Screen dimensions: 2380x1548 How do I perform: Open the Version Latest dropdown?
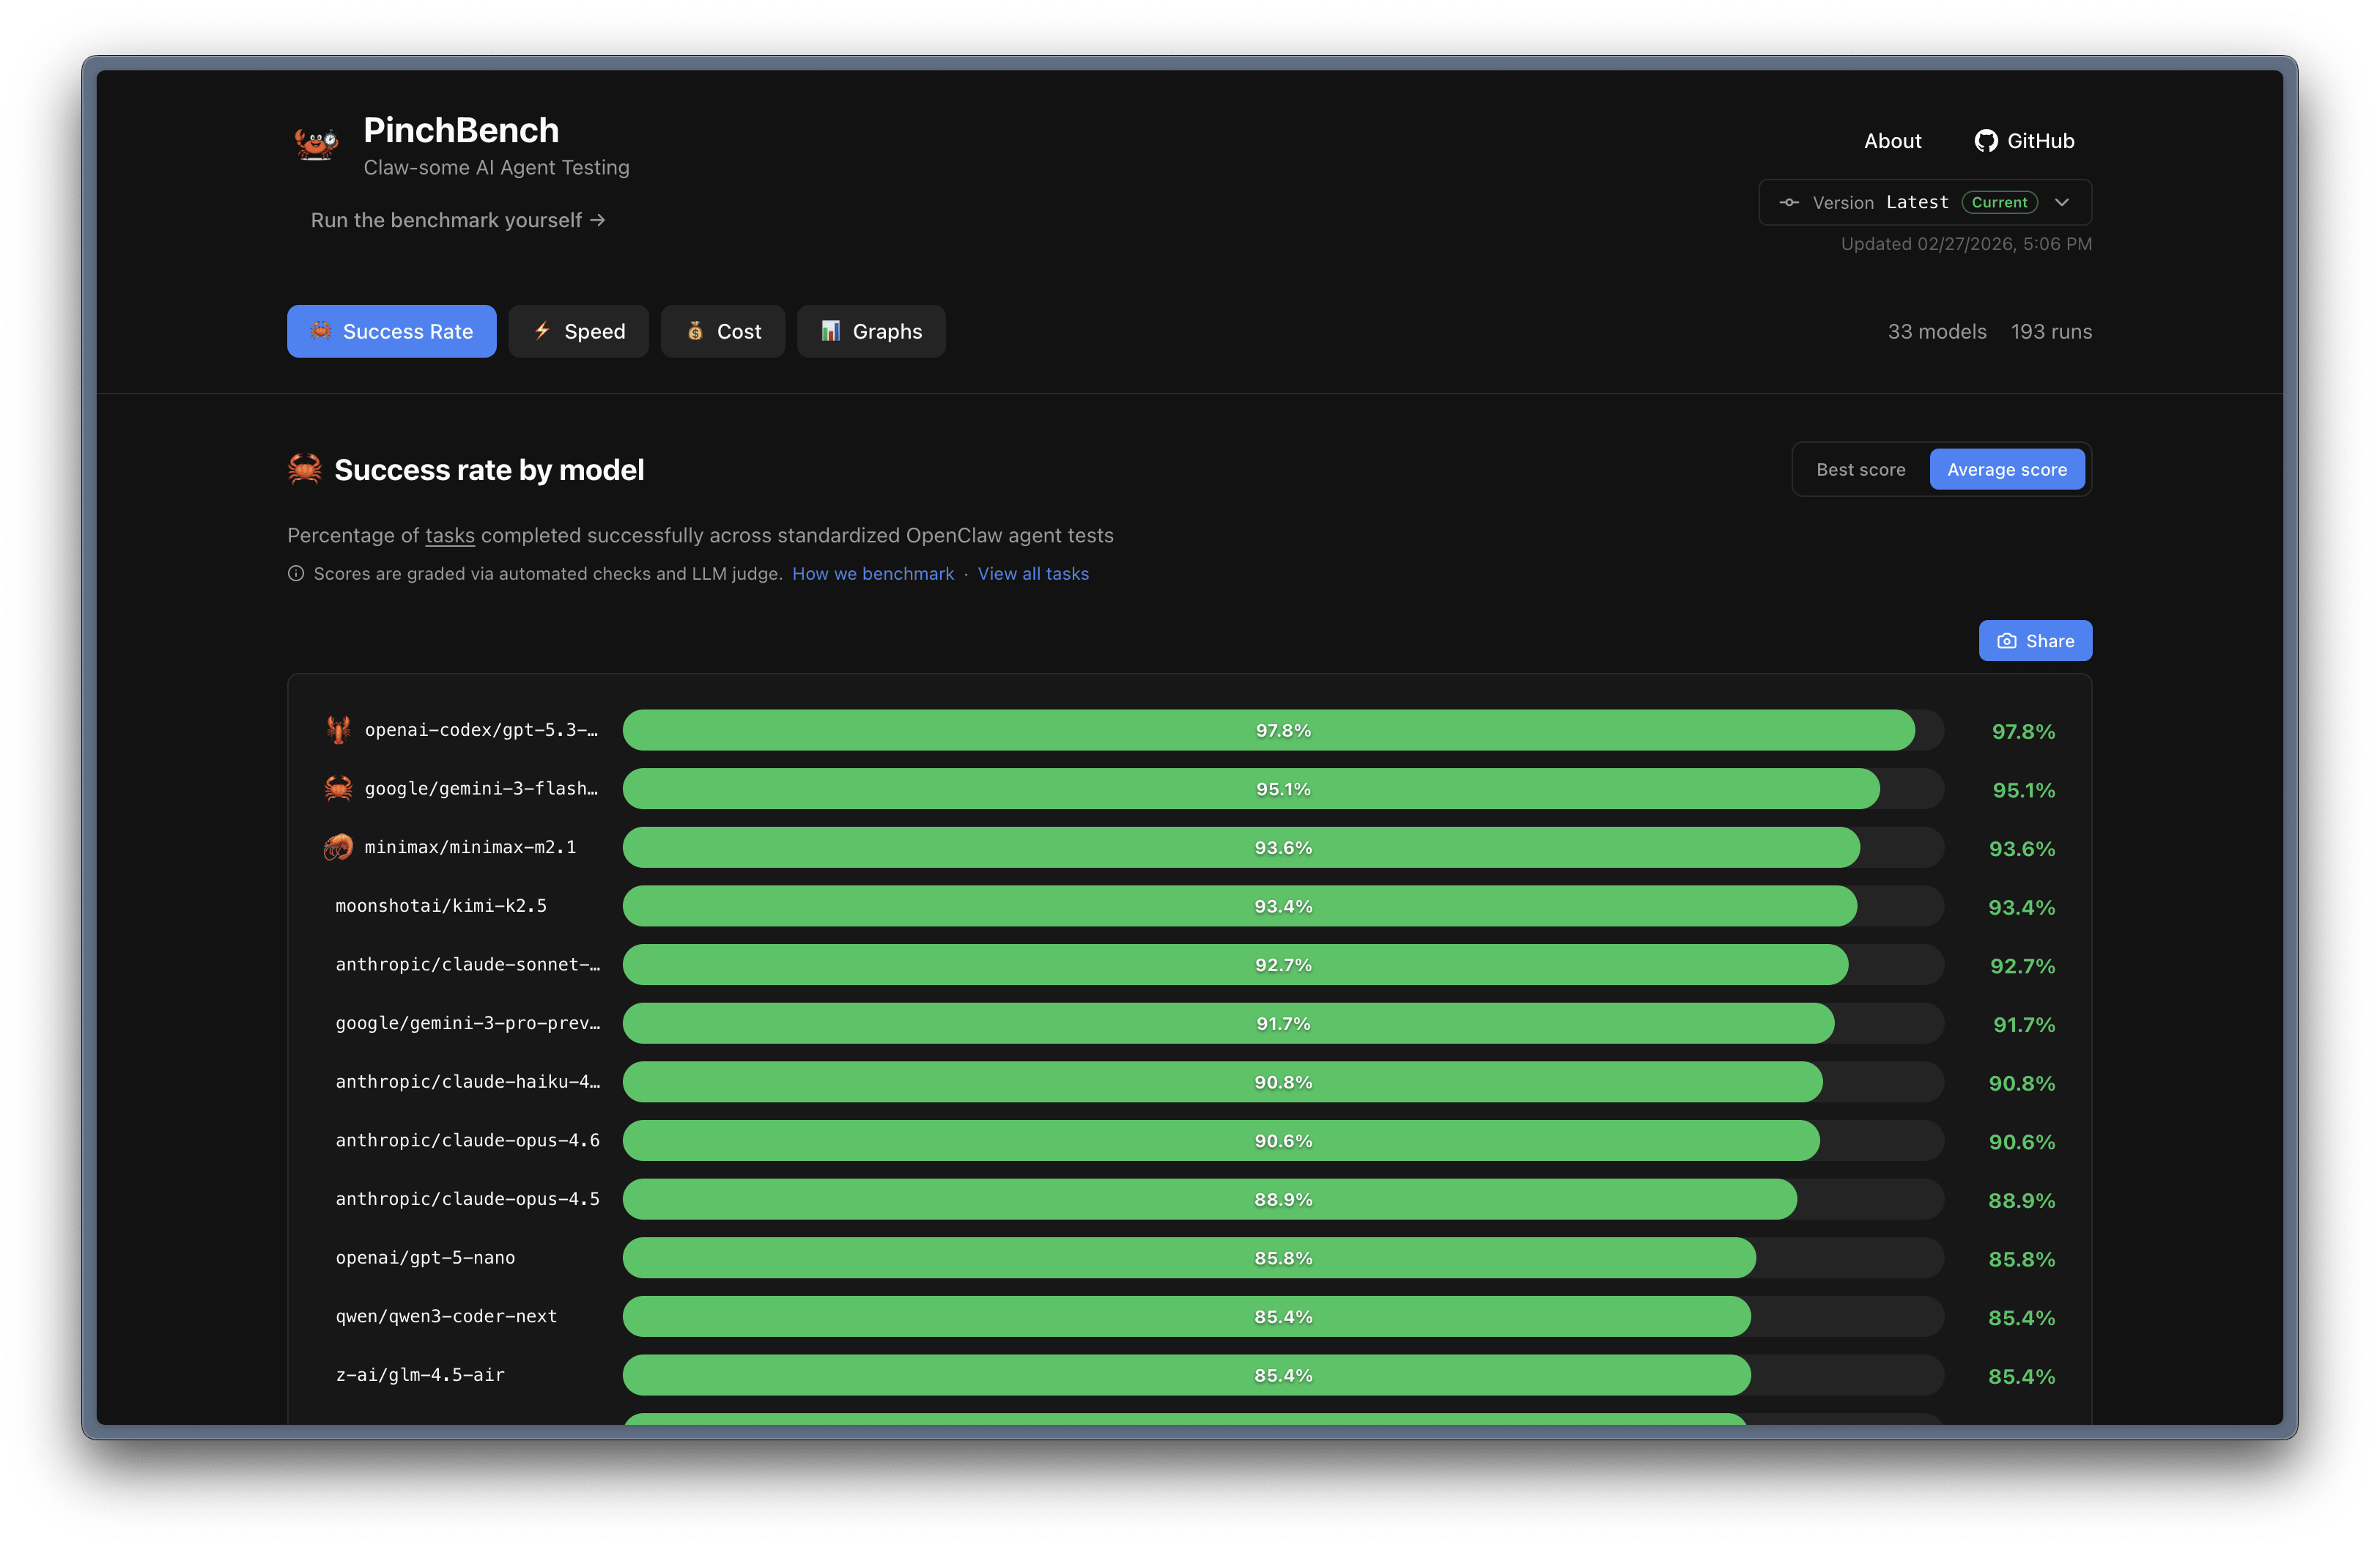1916,203
